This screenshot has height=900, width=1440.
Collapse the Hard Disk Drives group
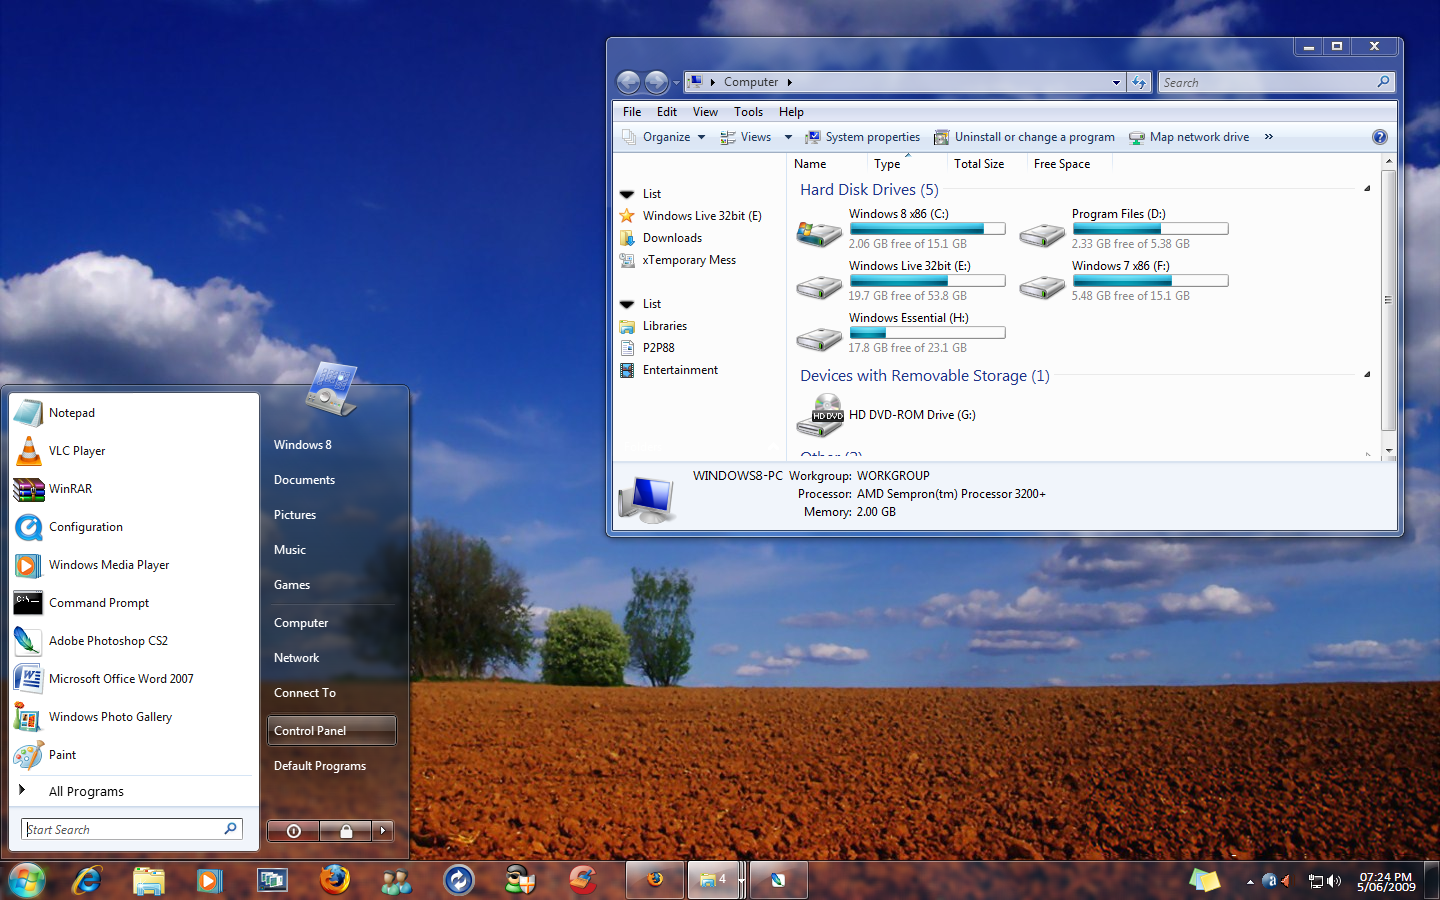click(x=1367, y=189)
